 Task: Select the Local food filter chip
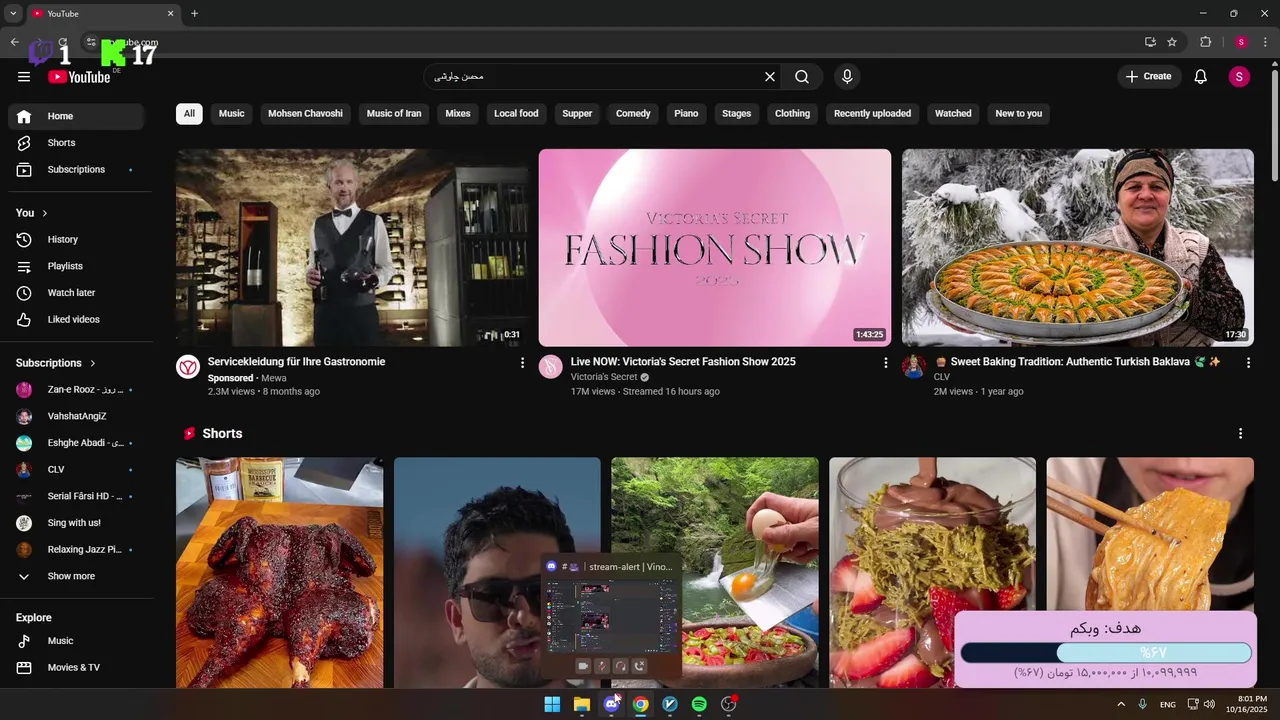(x=516, y=114)
